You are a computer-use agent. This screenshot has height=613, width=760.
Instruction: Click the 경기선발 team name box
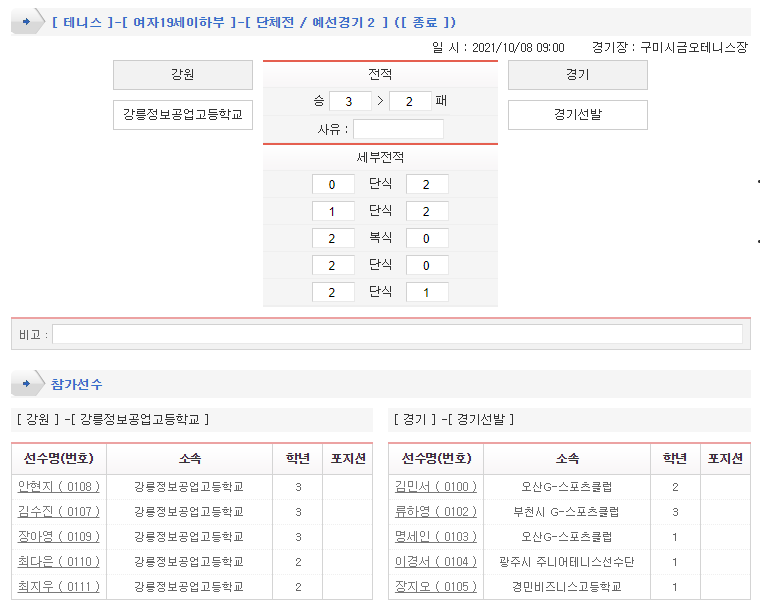(x=577, y=115)
